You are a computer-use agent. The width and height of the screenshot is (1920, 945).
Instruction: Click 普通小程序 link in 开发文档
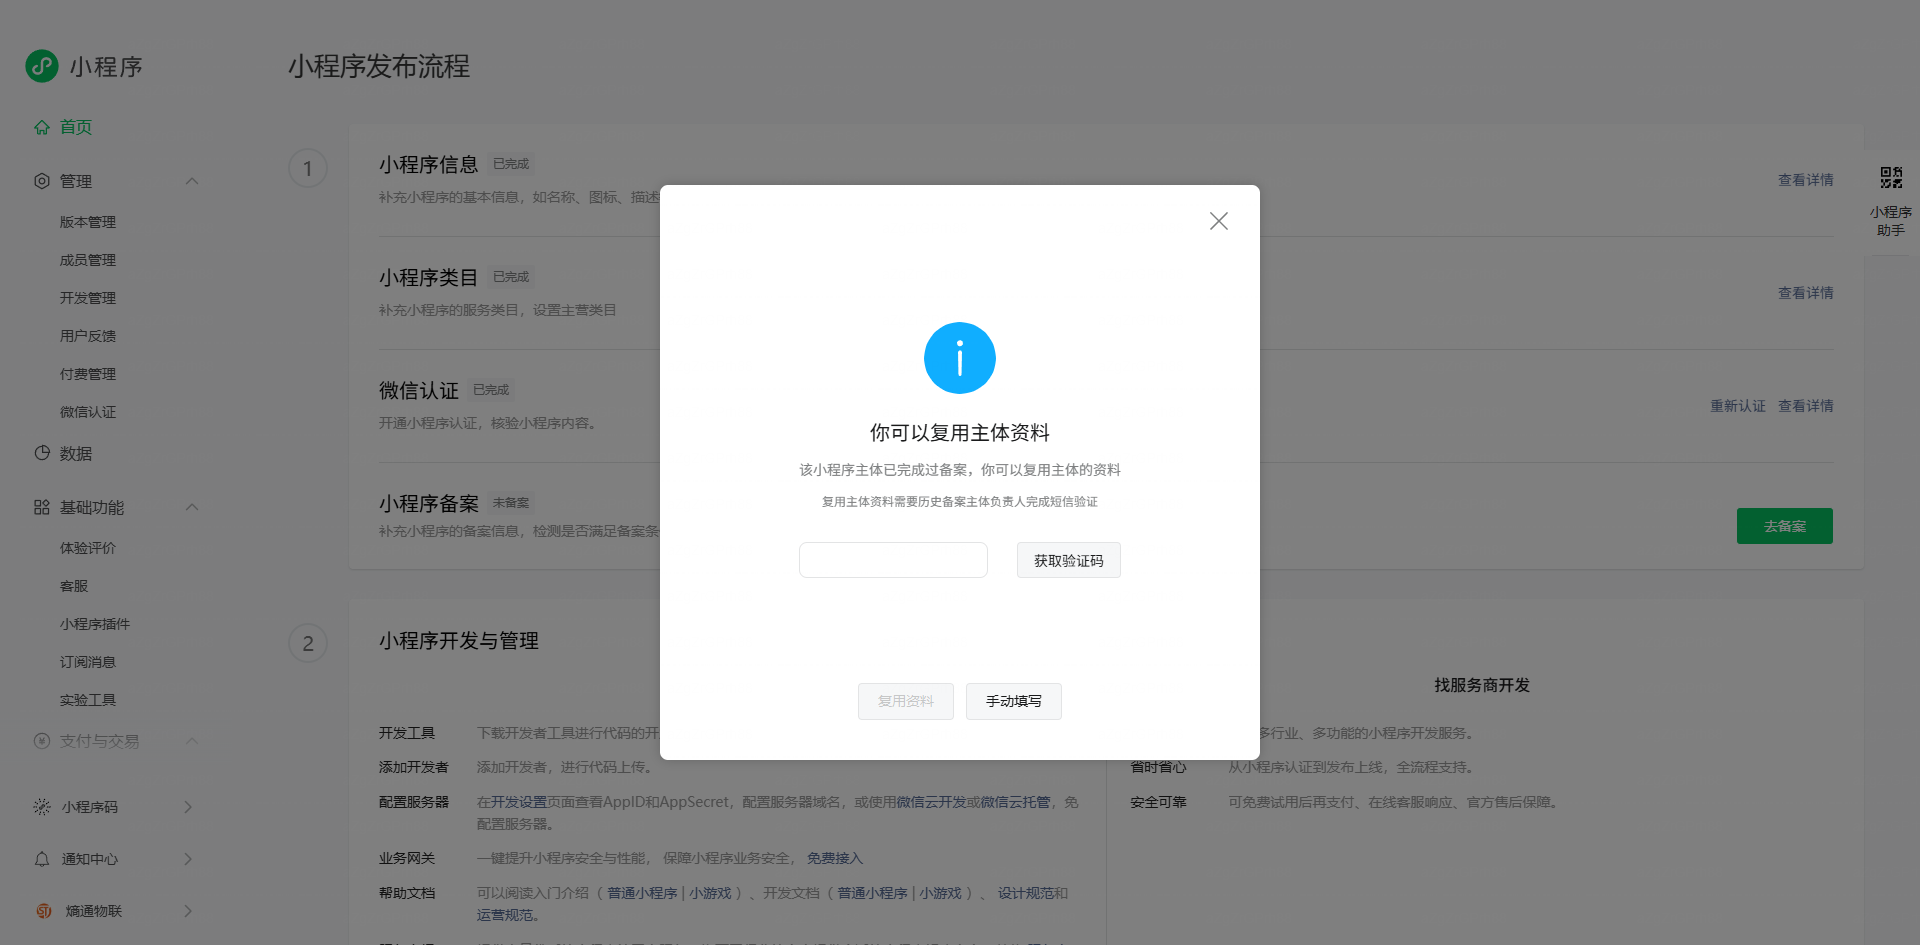pos(873,893)
